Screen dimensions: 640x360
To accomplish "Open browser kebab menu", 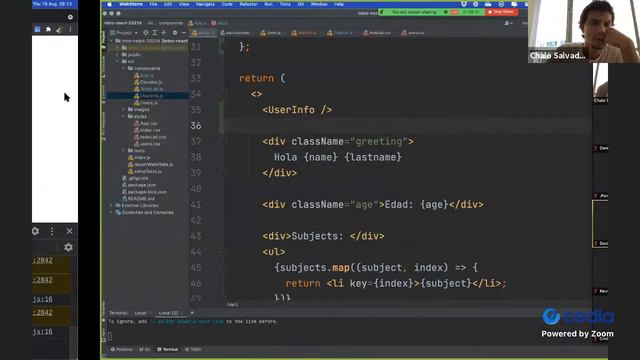I will coord(71,29).
